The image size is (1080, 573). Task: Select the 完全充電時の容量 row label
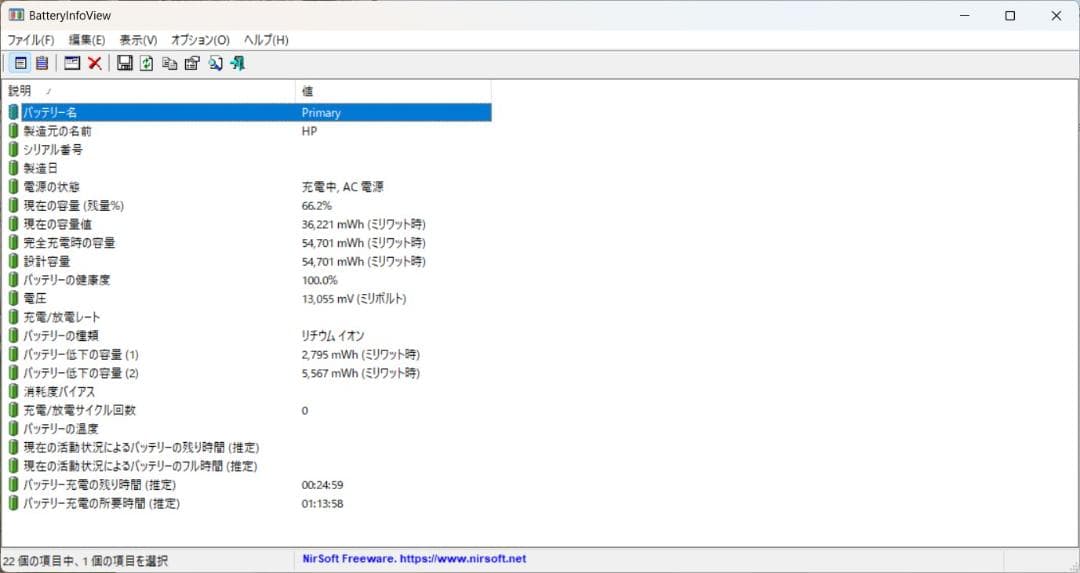tap(70, 242)
